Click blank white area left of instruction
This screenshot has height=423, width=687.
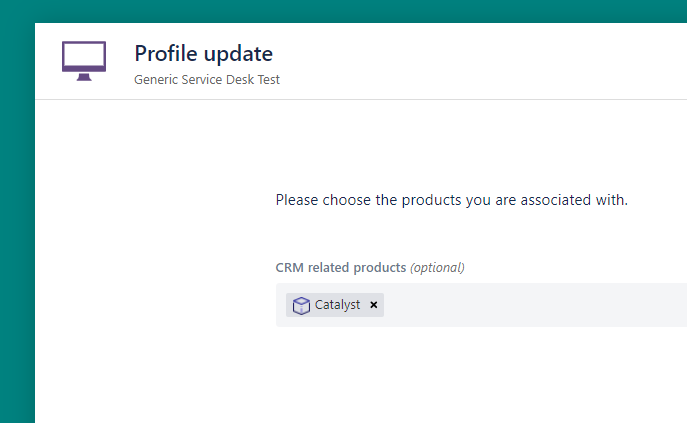click(150, 200)
